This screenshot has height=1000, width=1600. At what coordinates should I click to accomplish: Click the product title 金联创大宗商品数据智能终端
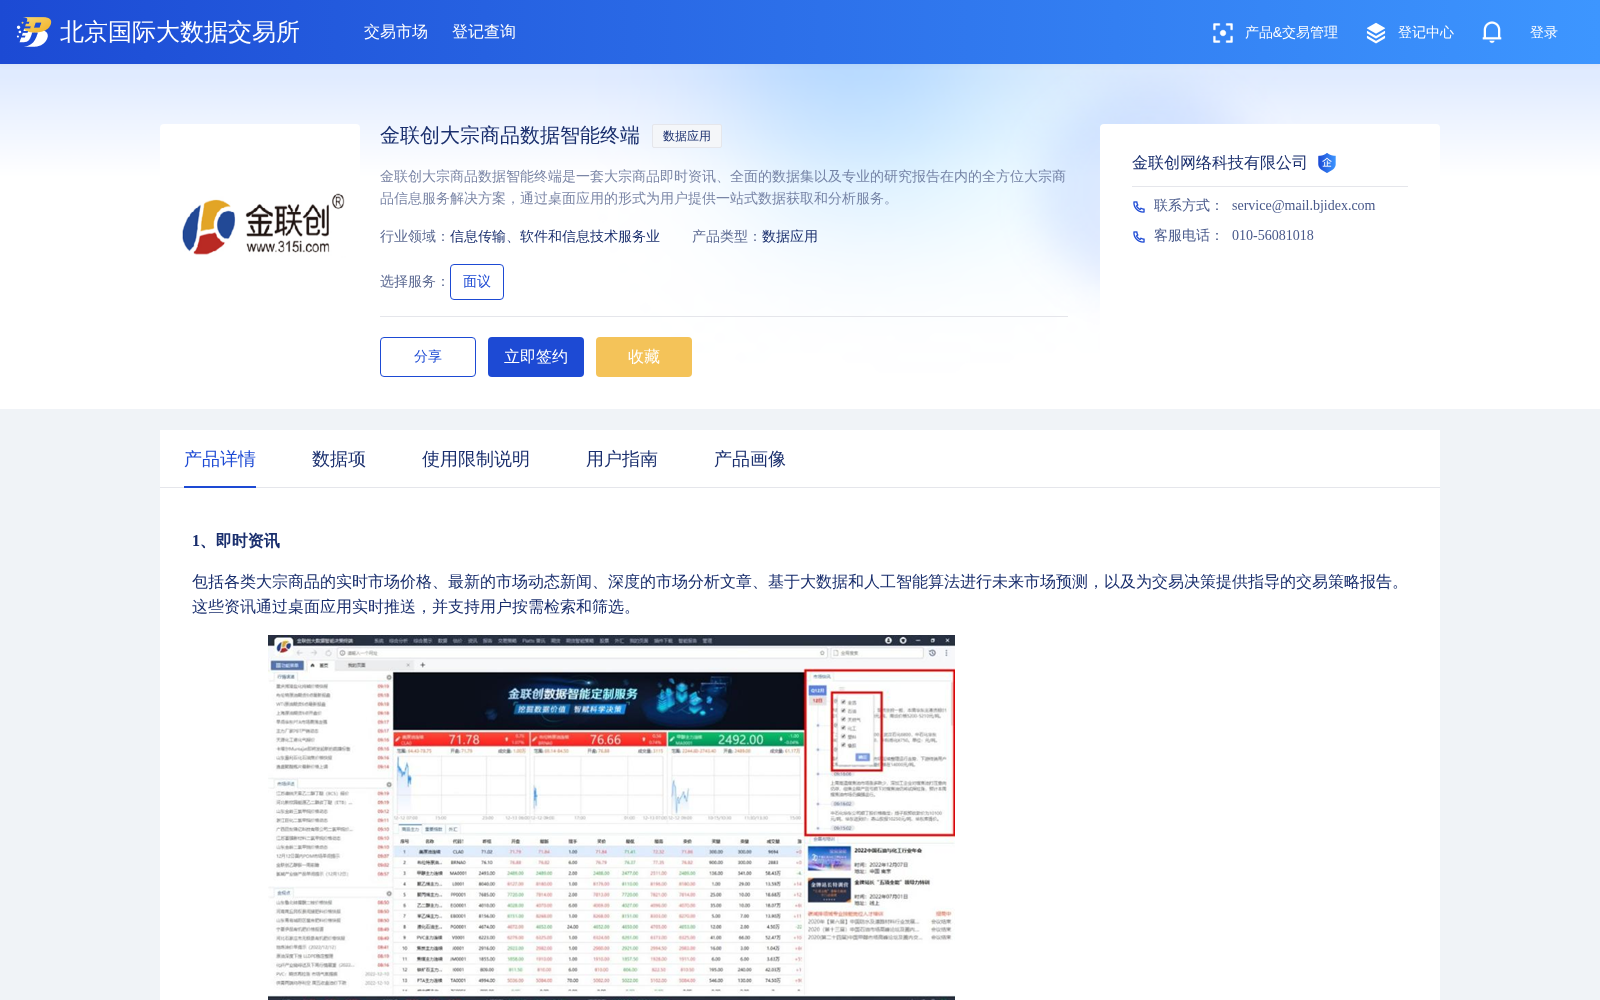coord(510,136)
